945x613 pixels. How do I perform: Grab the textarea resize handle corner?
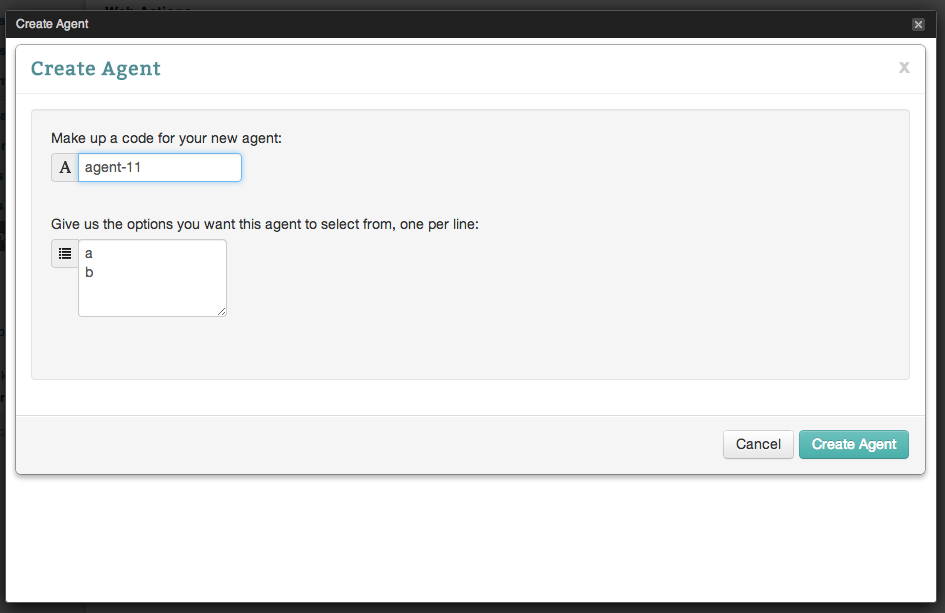pyautogui.click(x=222, y=312)
